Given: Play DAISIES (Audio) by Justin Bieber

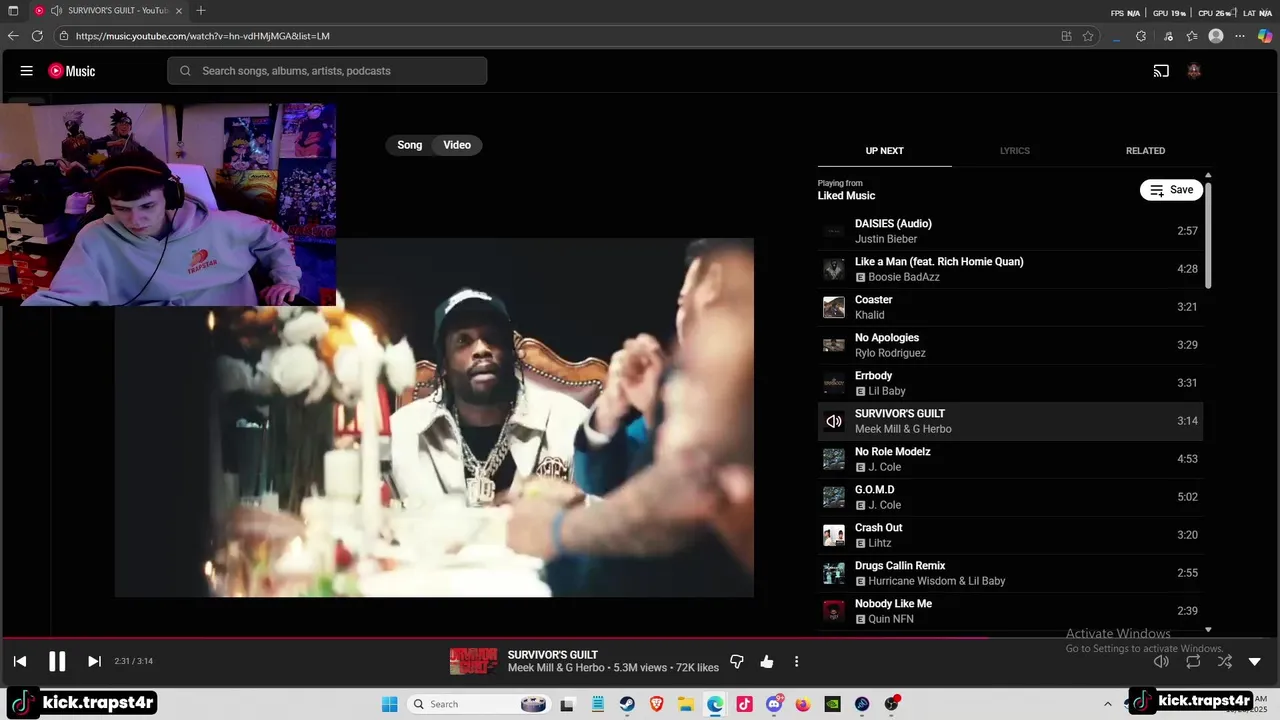Looking at the screenshot, I should click(1010, 231).
